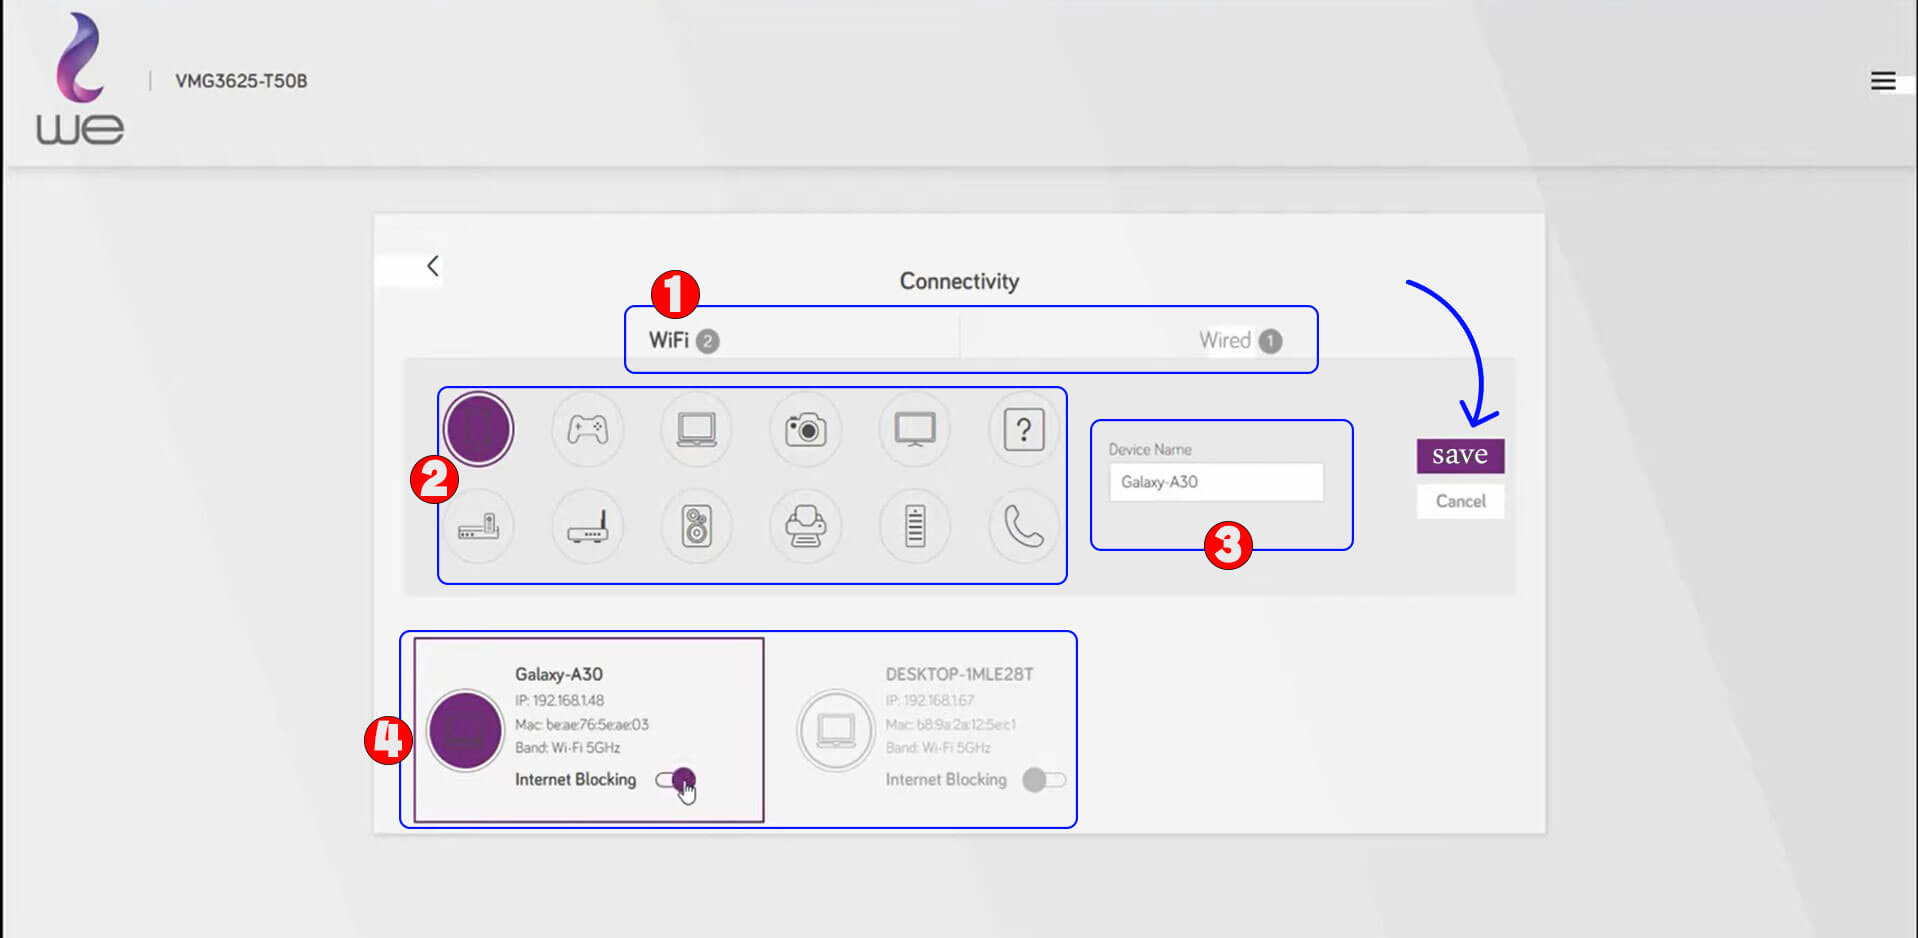Screen dimensions: 1918x938
Task: Open the hamburger menu
Action: [x=1883, y=81]
